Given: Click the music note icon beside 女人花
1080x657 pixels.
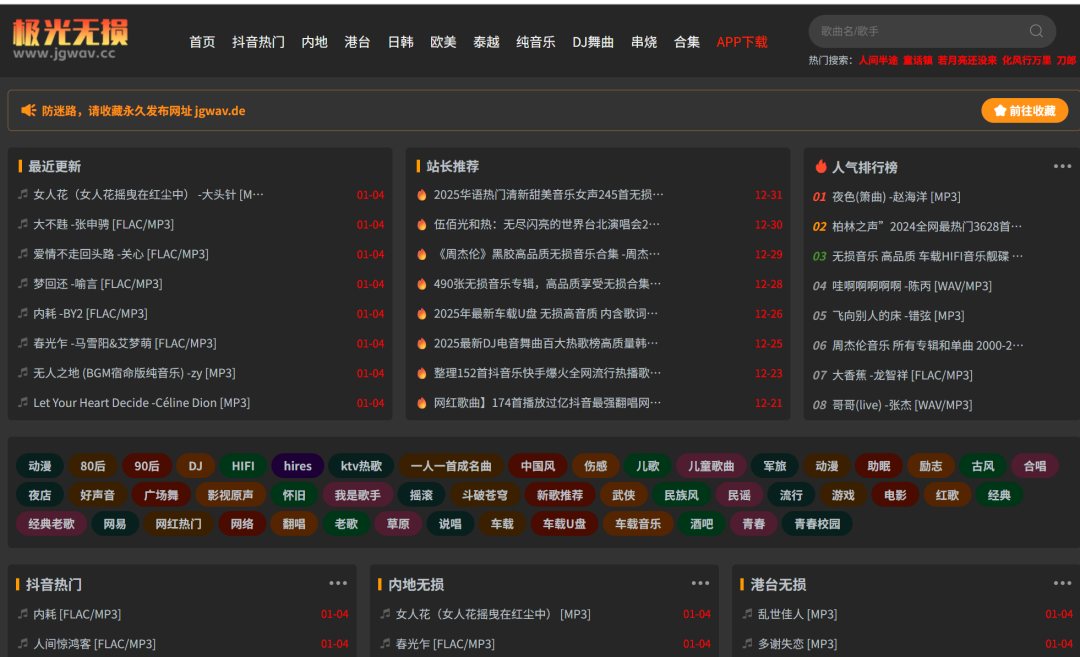Looking at the screenshot, I should coord(22,194).
